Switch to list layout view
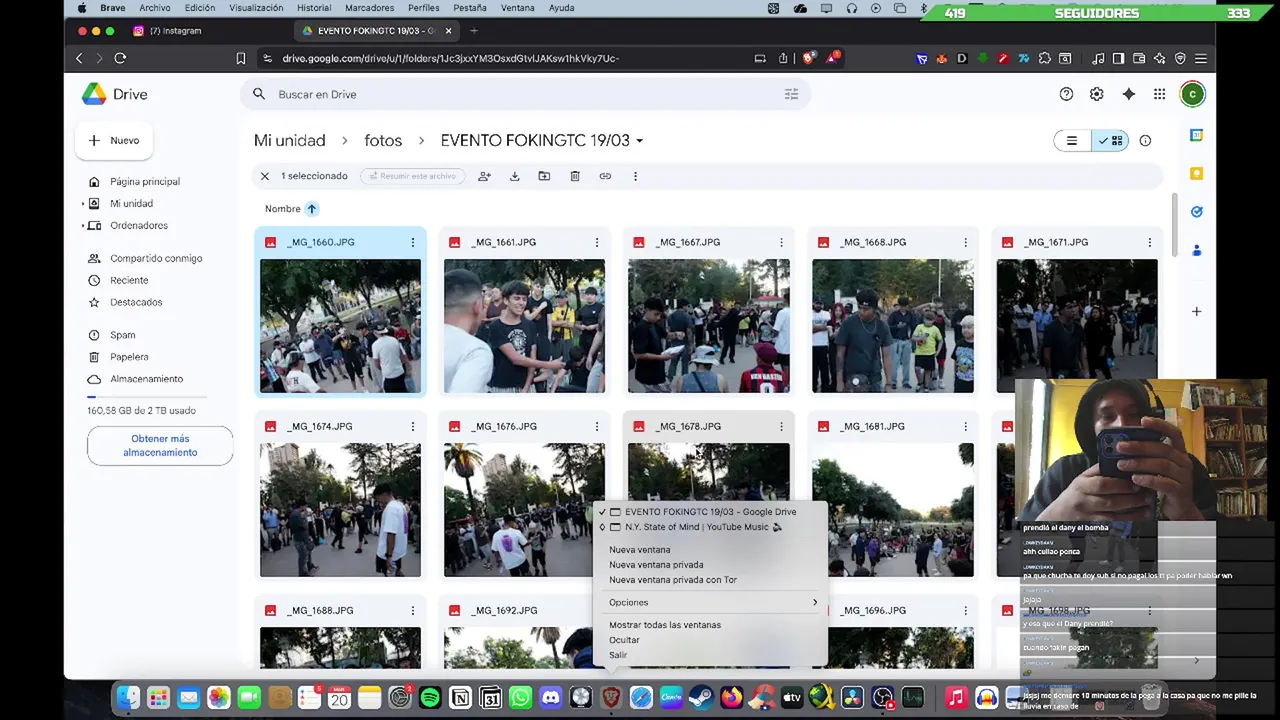Screen dimensions: 1280x720 (1072, 140)
